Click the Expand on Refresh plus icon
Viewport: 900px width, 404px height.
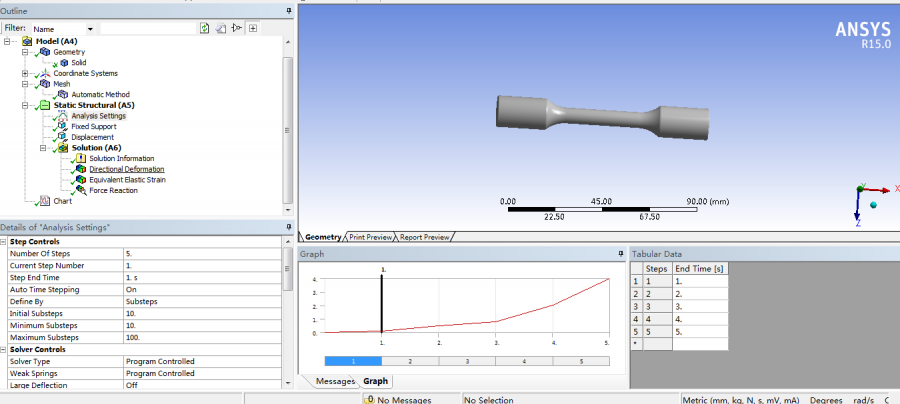253,28
